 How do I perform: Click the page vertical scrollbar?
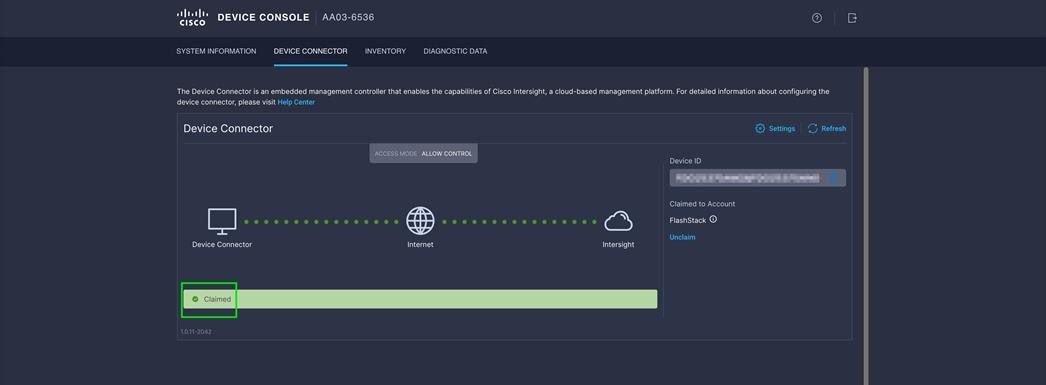866,226
